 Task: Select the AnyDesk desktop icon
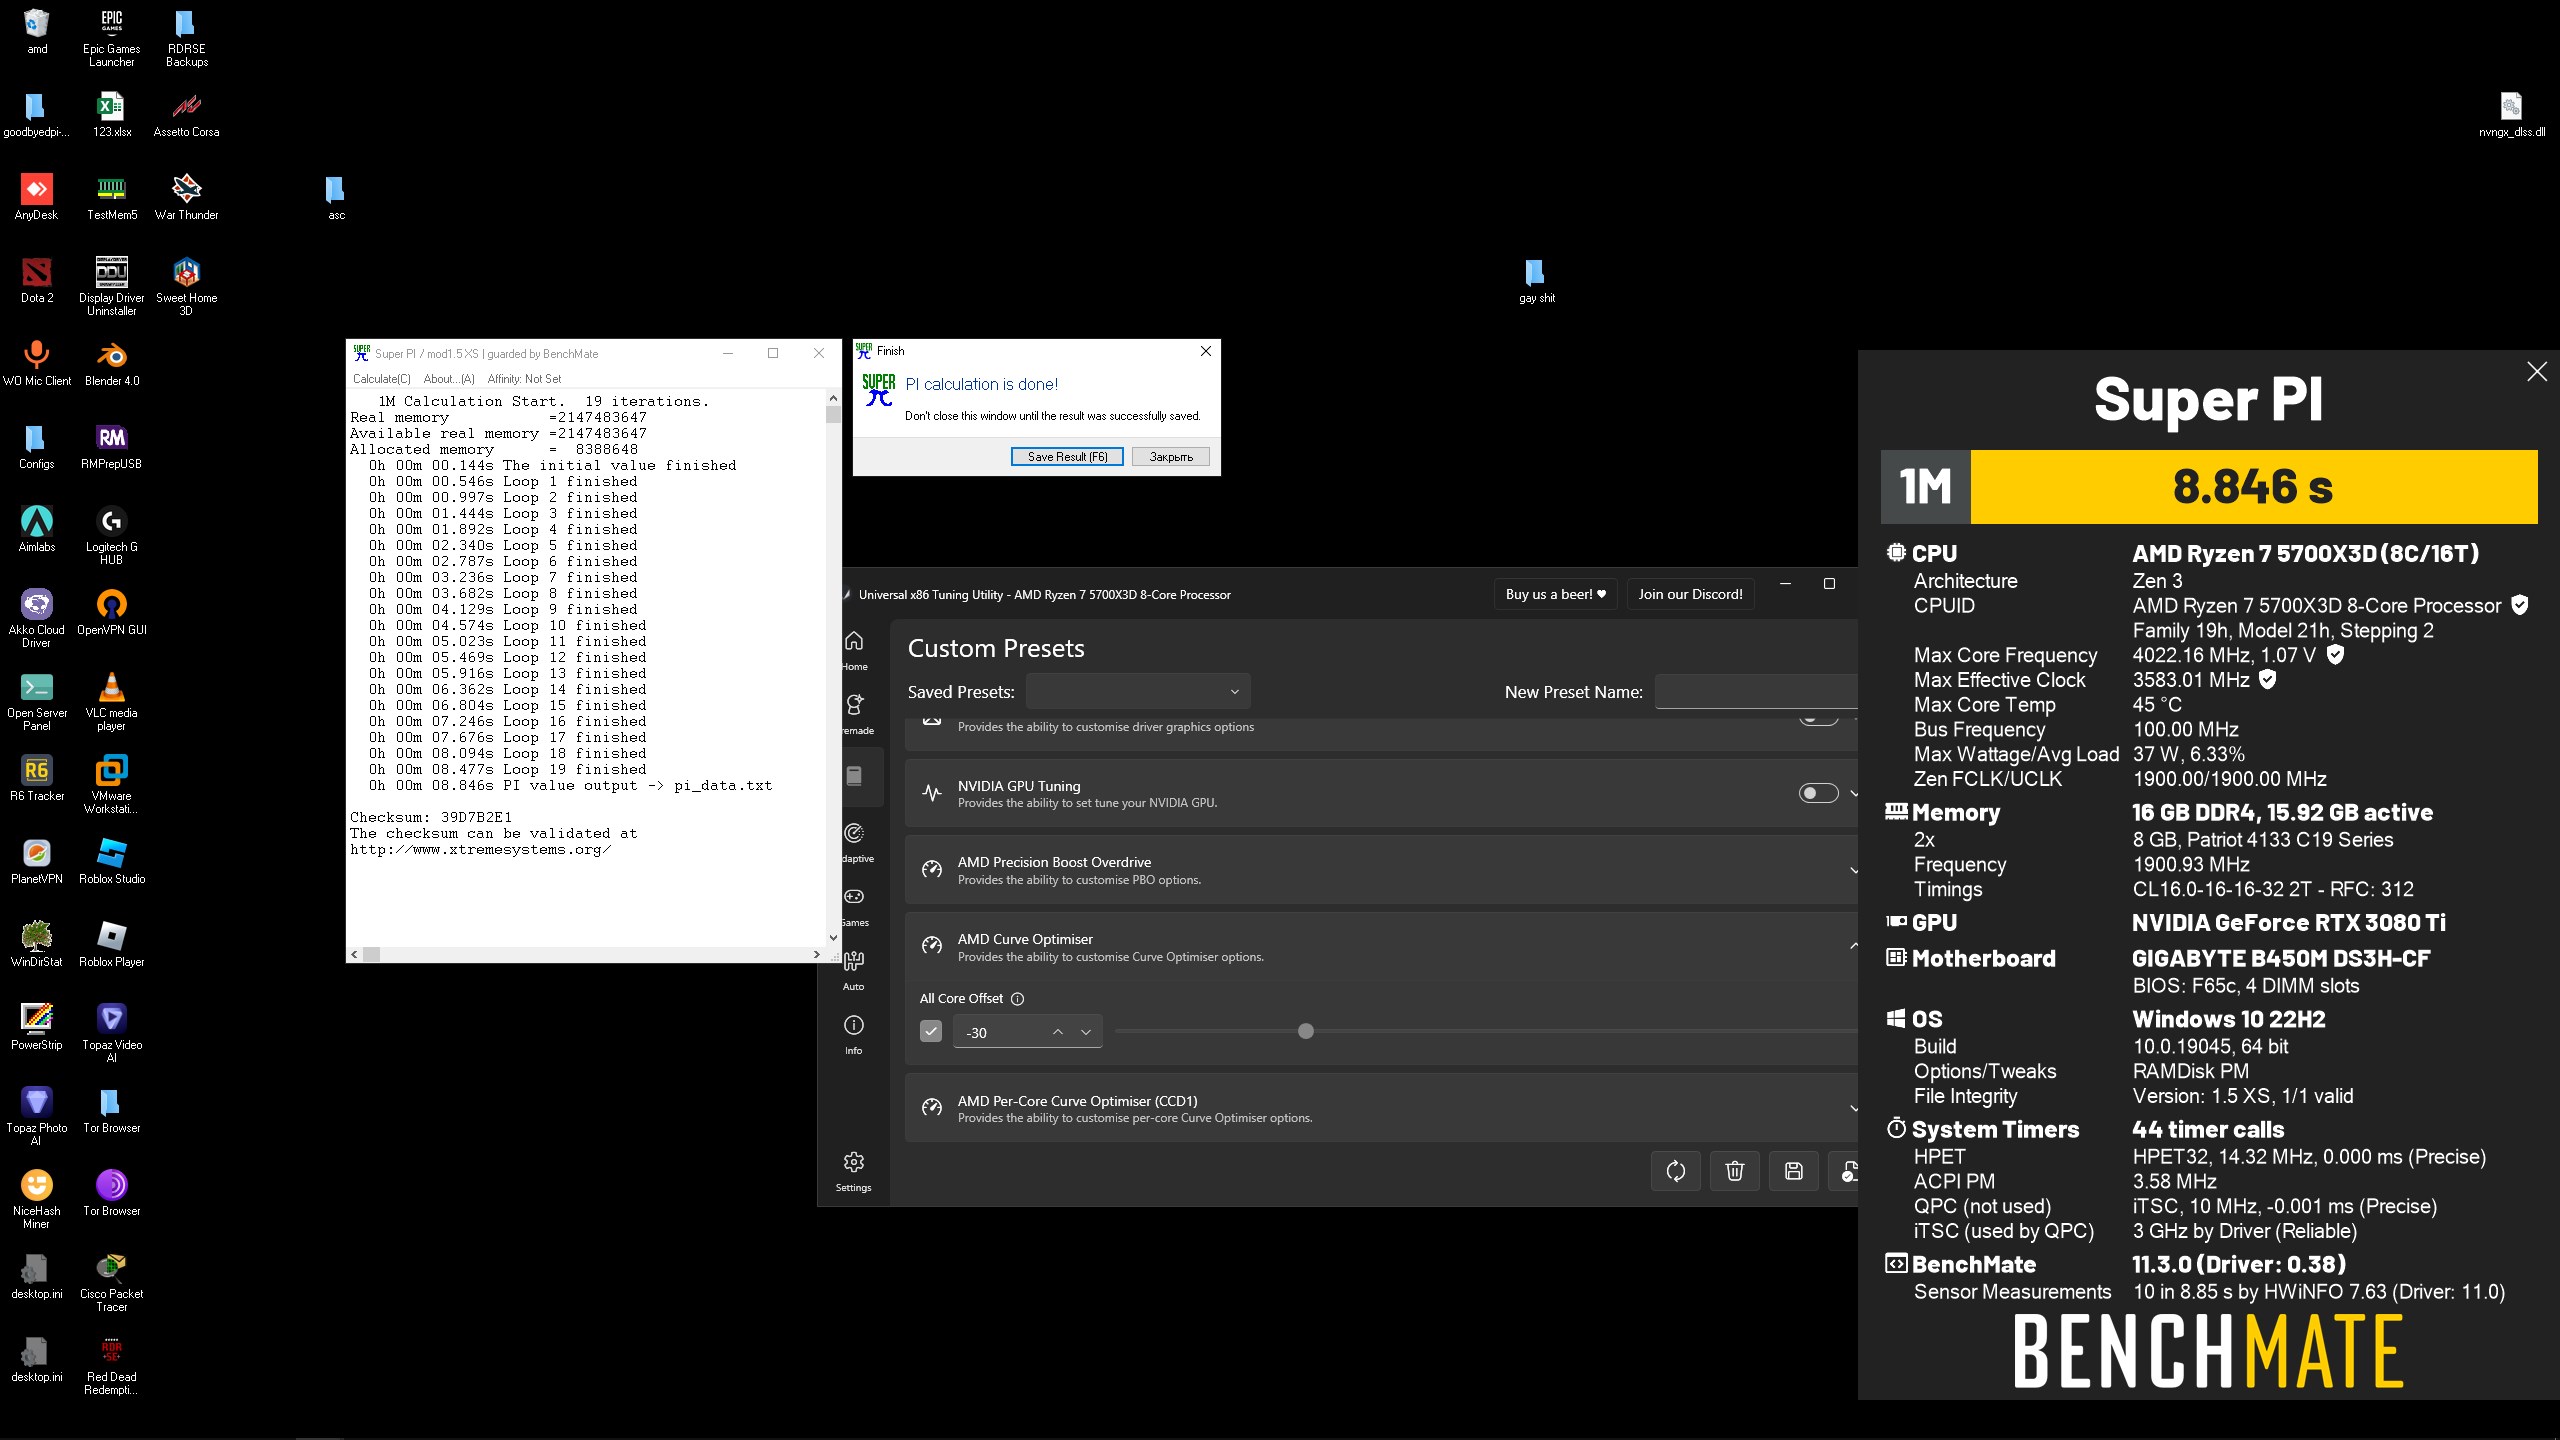pyautogui.click(x=37, y=197)
